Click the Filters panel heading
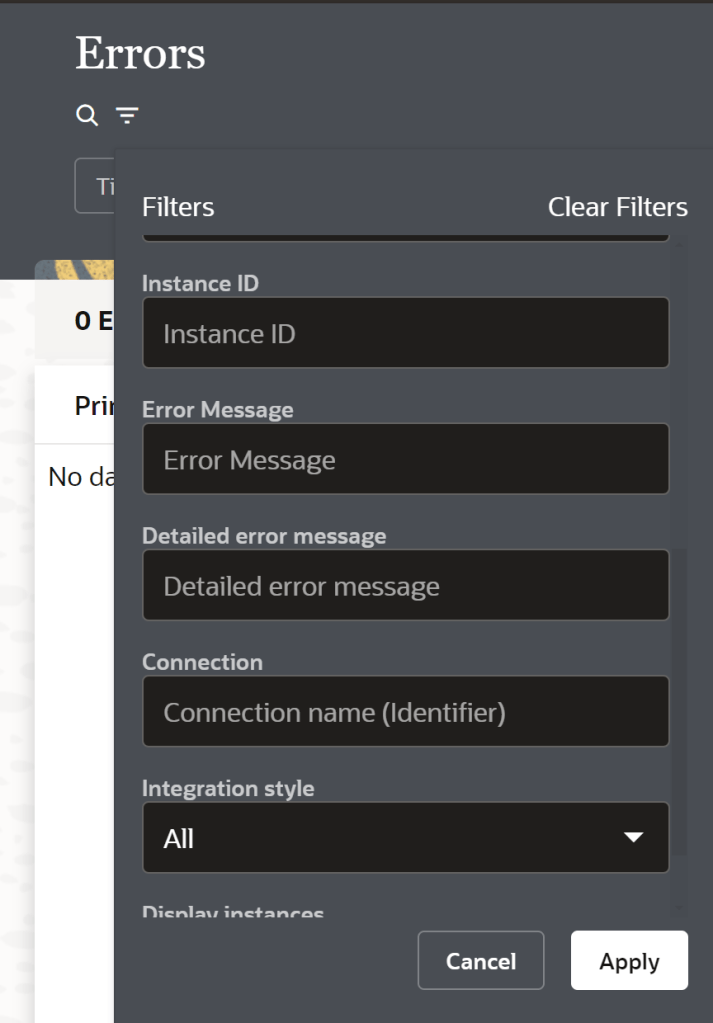The width and height of the screenshot is (713, 1023). tap(178, 207)
